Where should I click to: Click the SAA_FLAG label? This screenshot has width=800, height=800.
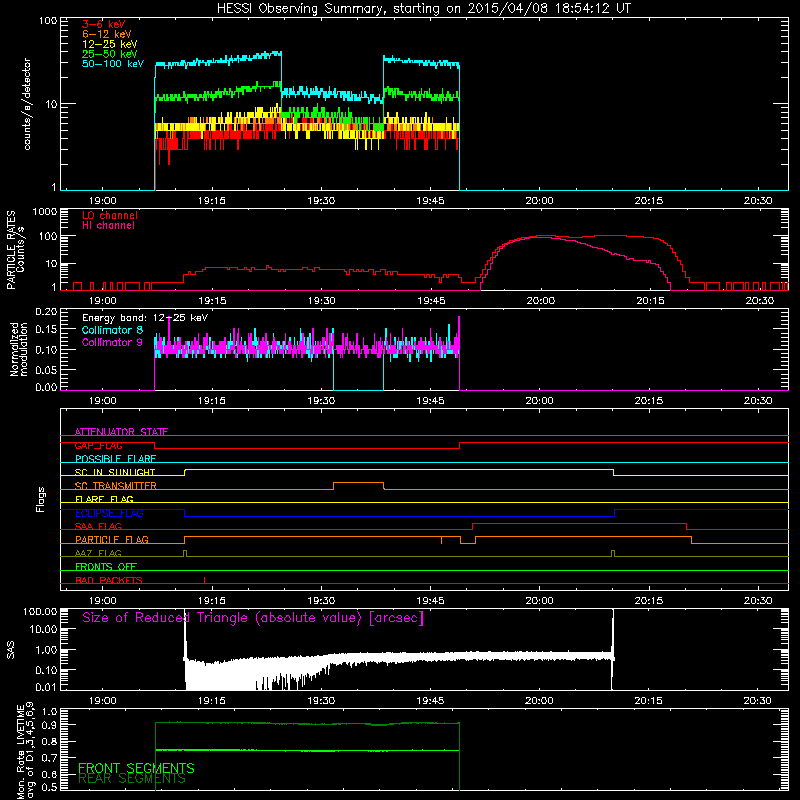[98, 526]
